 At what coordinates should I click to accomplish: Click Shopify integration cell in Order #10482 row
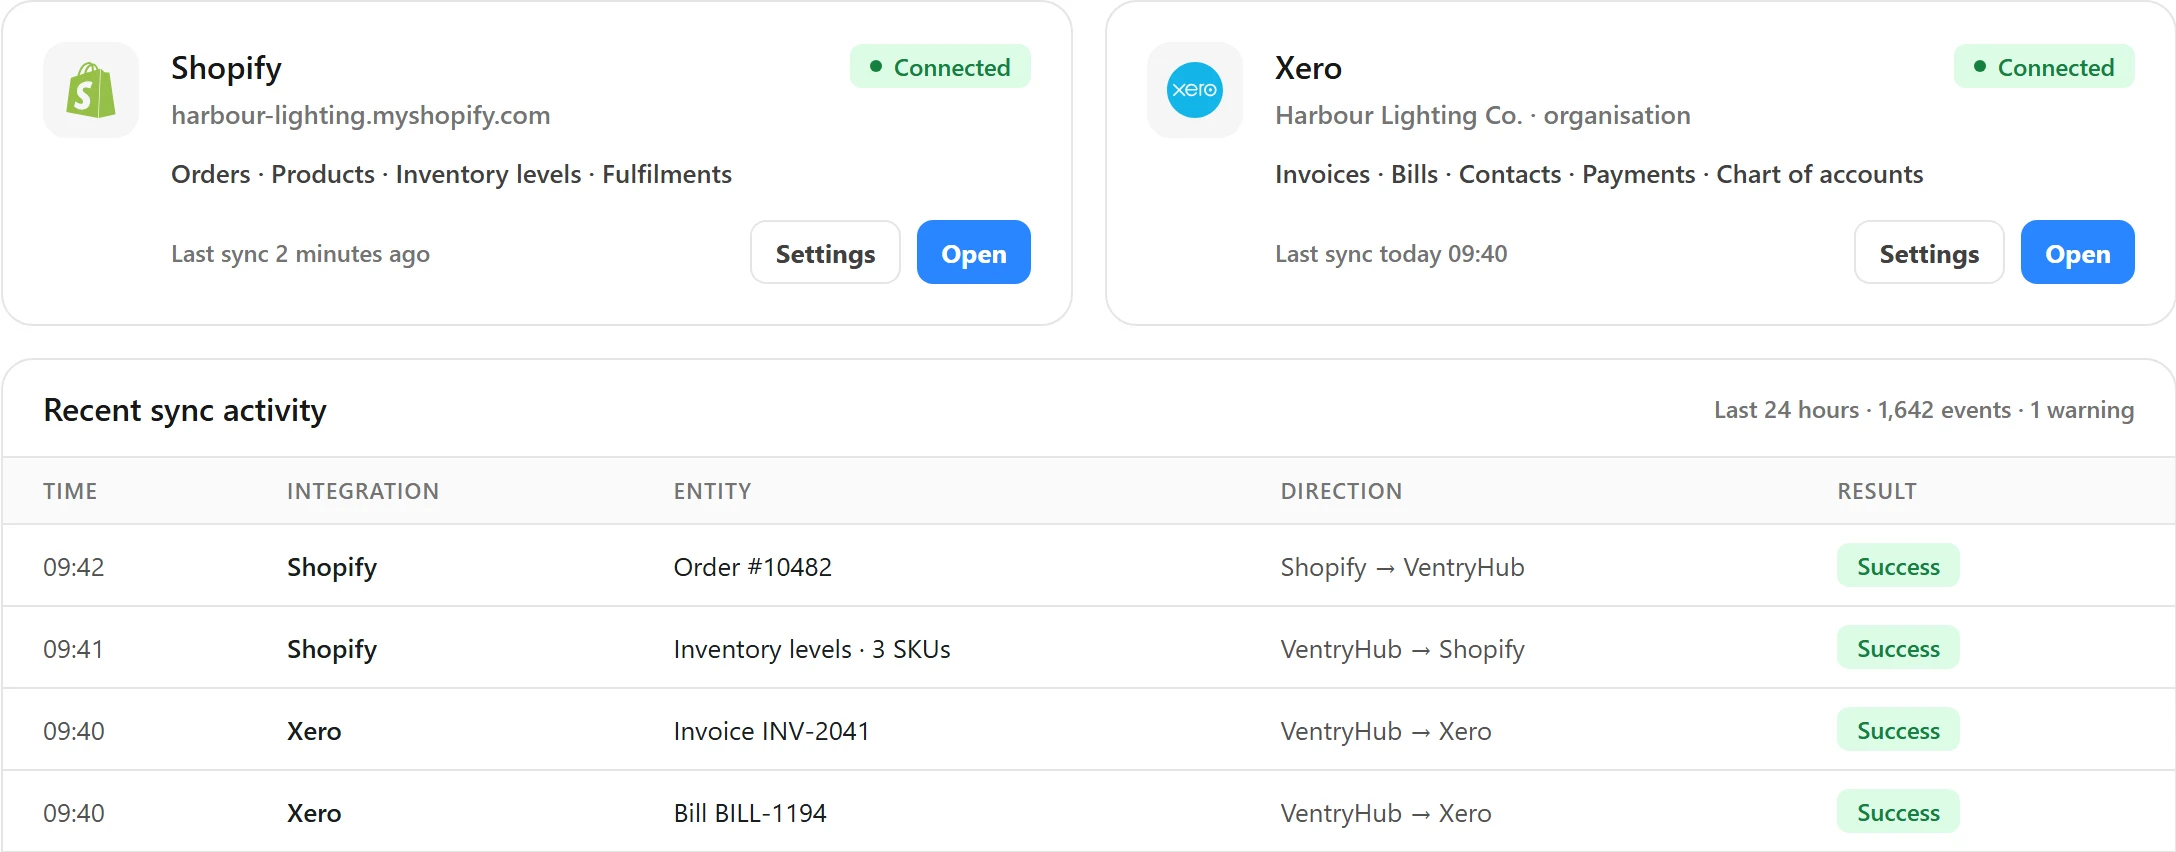click(x=332, y=567)
